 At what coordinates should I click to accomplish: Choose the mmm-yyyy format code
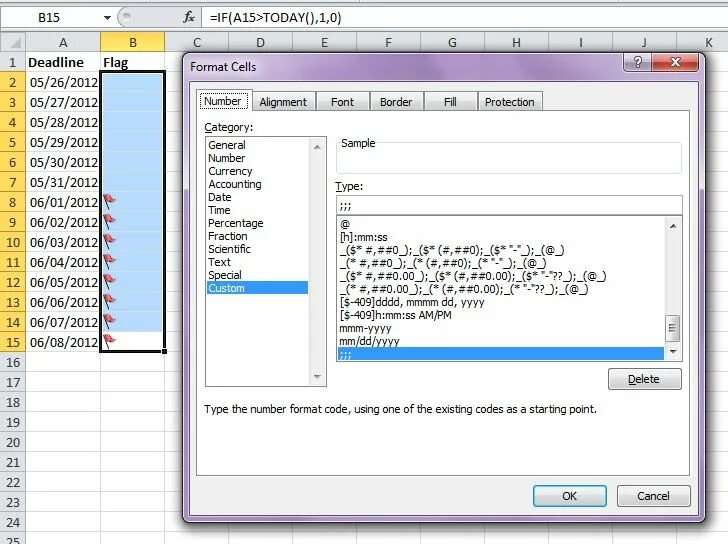click(x=500, y=328)
